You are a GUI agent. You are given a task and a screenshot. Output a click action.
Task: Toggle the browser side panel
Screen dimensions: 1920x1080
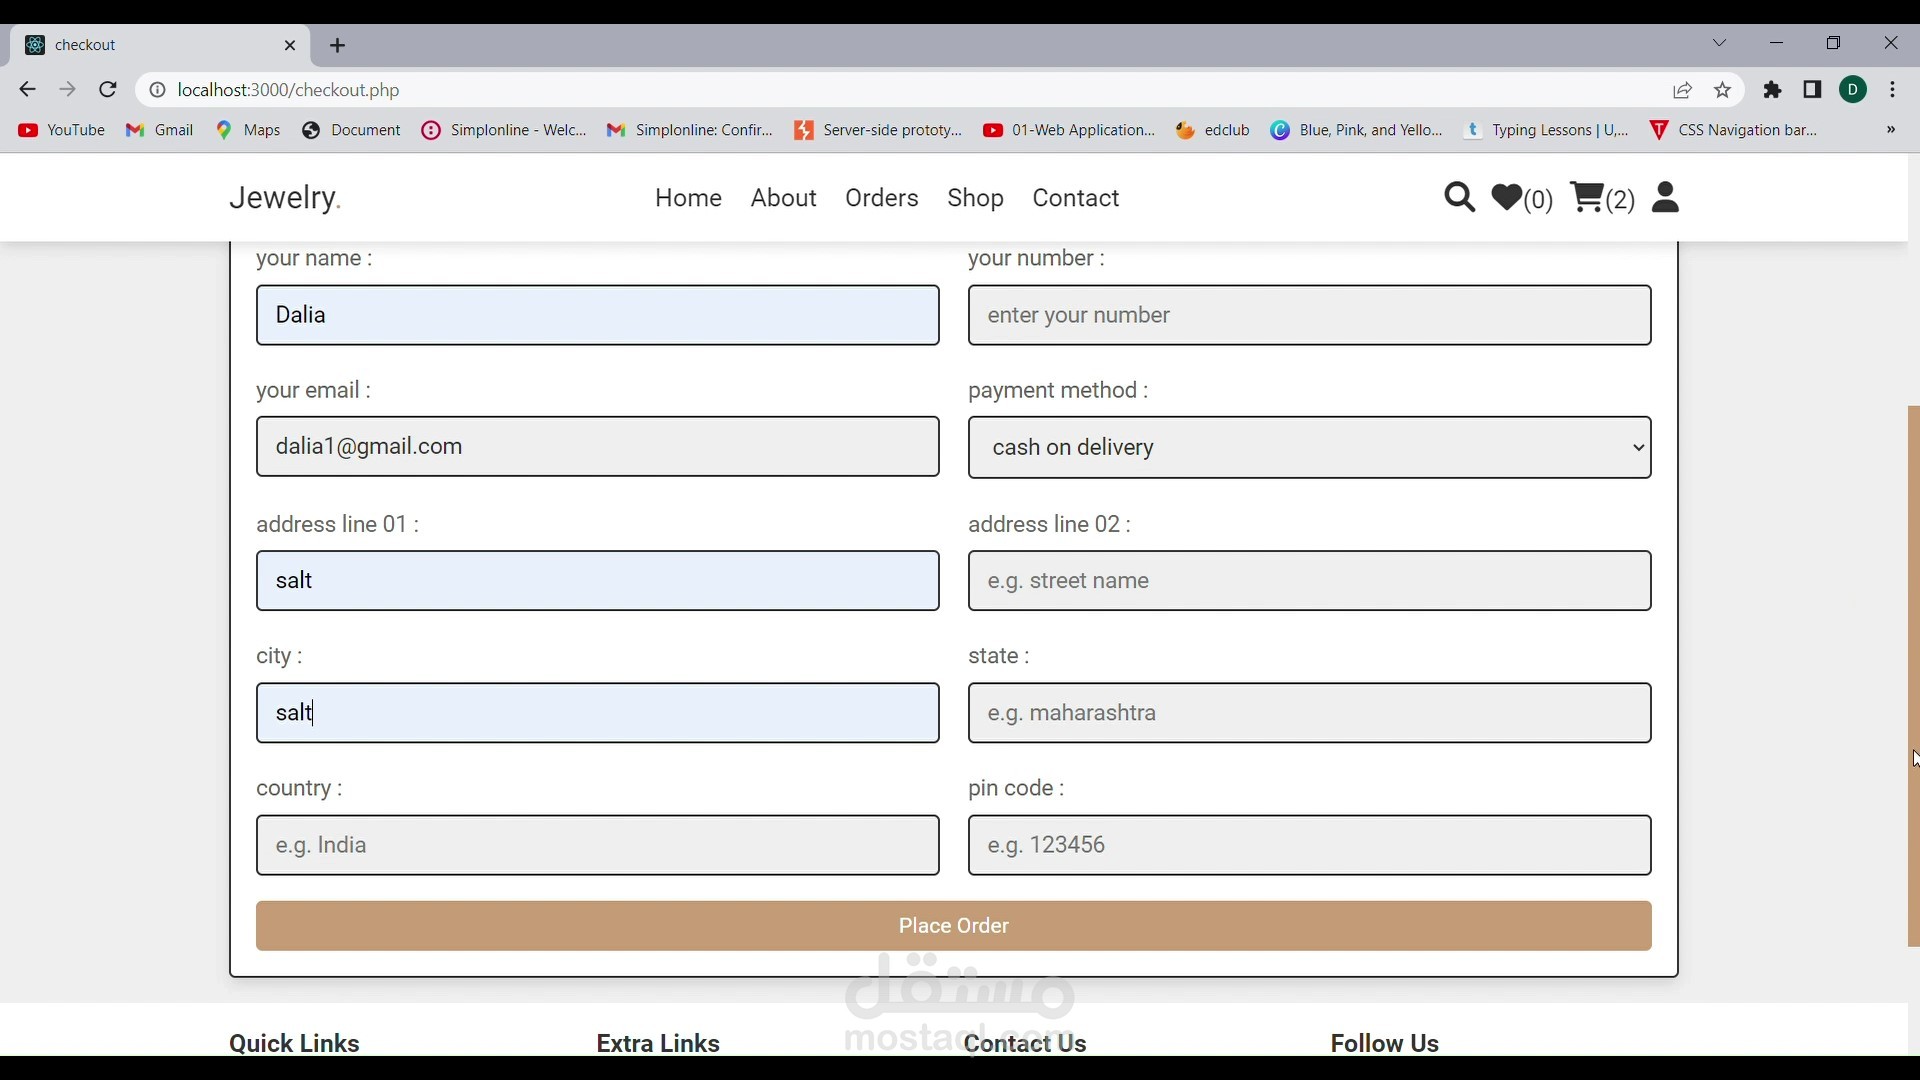tap(1813, 90)
